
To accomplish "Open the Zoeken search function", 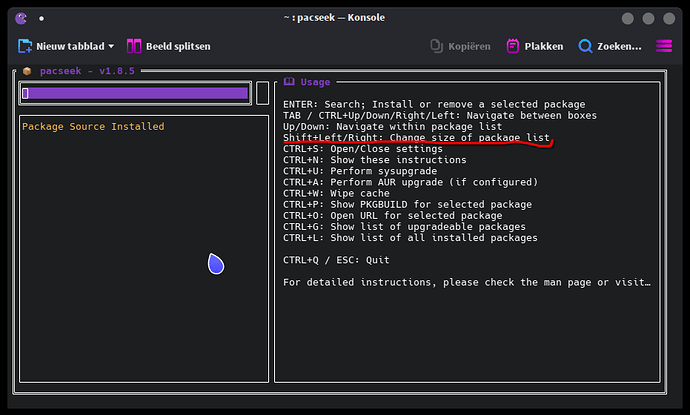I will [x=610, y=46].
